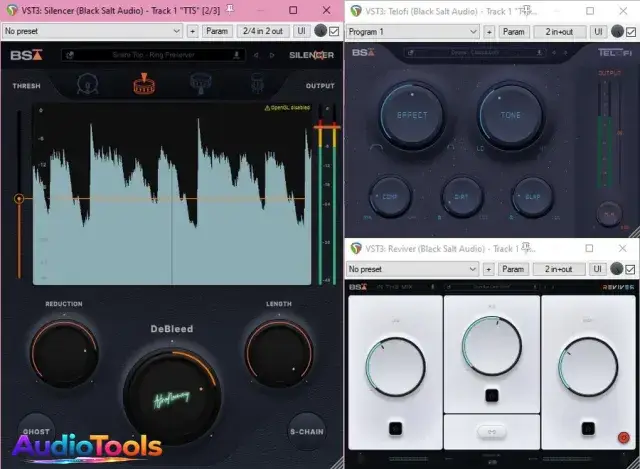This screenshot has height=469, width=640.
Task: Click the THRESH slider handle in Silencer
Action: (19, 199)
